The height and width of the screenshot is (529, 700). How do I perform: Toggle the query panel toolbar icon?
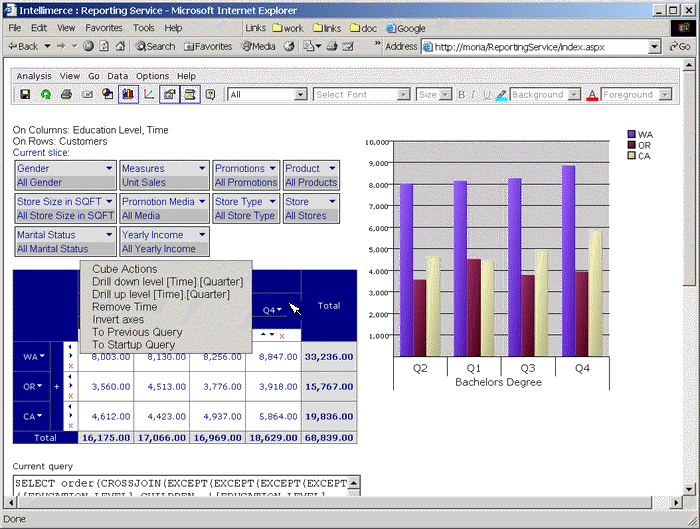(x=190, y=94)
